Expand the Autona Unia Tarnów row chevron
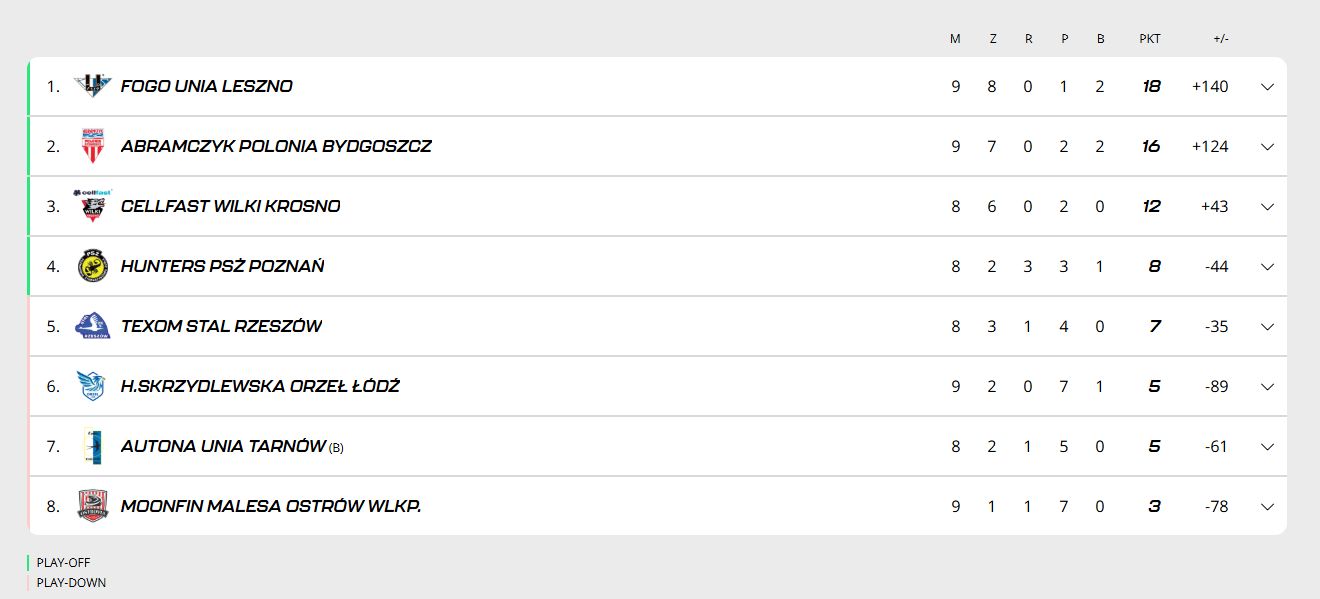 tap(1267, 447)
